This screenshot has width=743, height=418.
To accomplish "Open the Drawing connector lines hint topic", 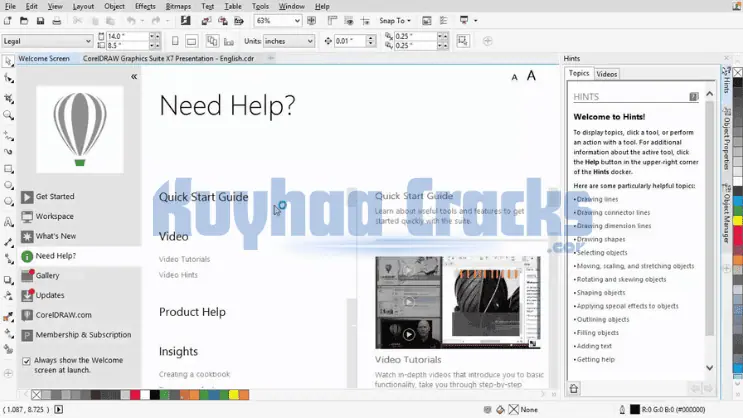I will [x=613, y=213].
